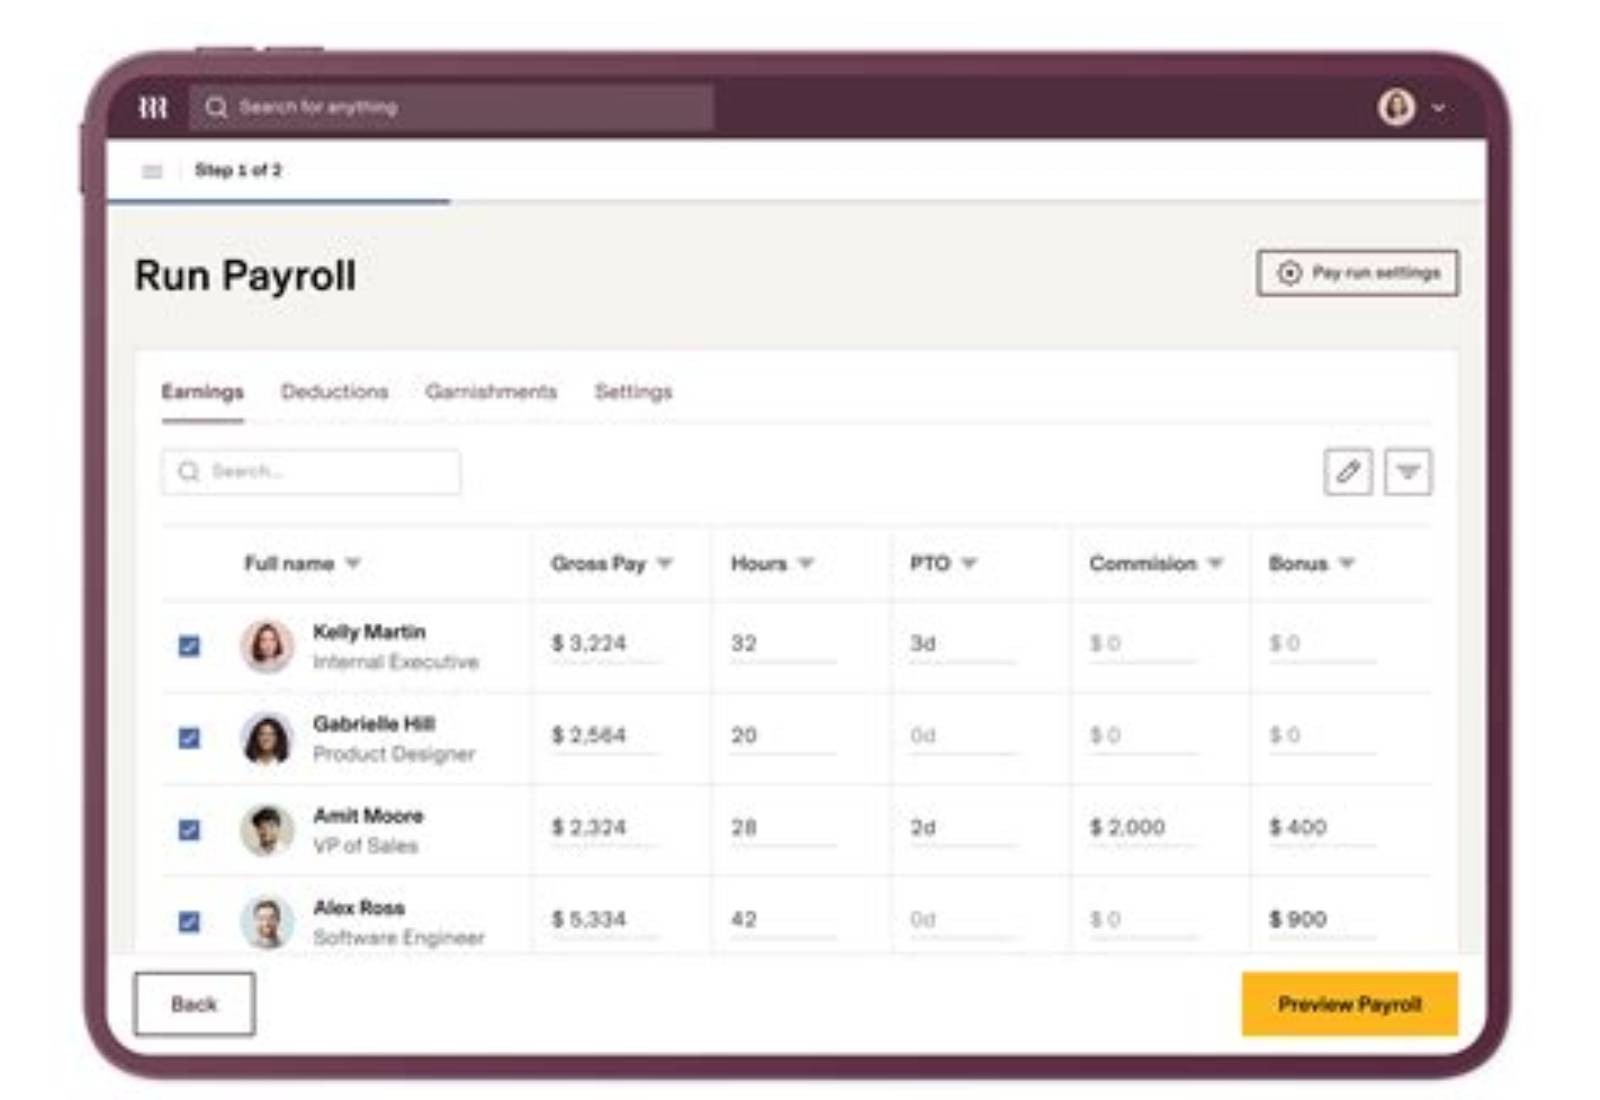Image resolution: width=1600 pixels, height=1100 pixels.
Task: Click Alex Ross's avatar photo
Action: tap(267, 922)
